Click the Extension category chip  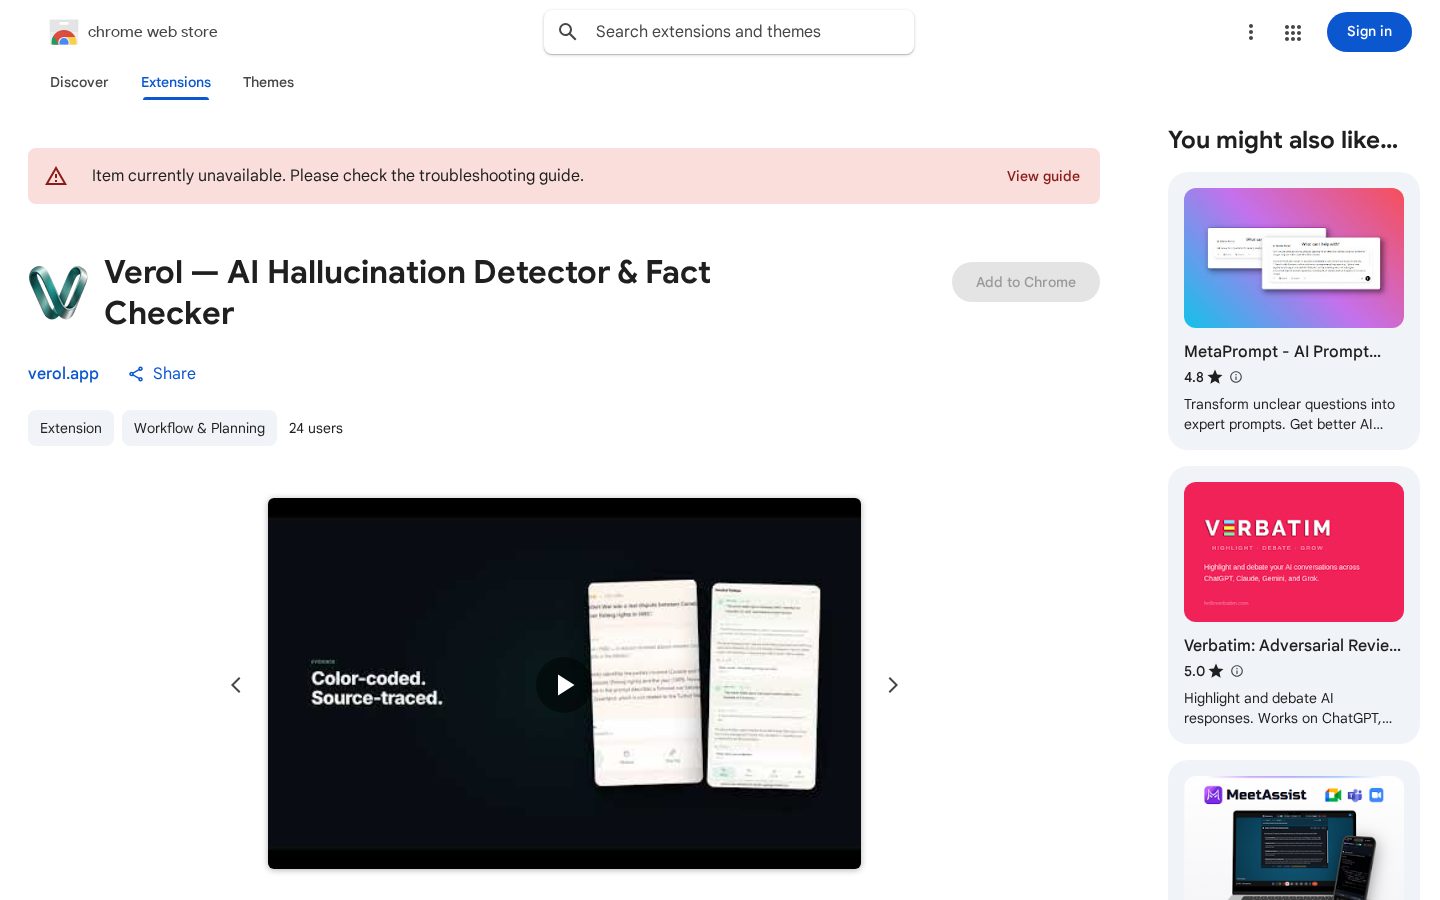pyautogui.click(x=71, y=428)
